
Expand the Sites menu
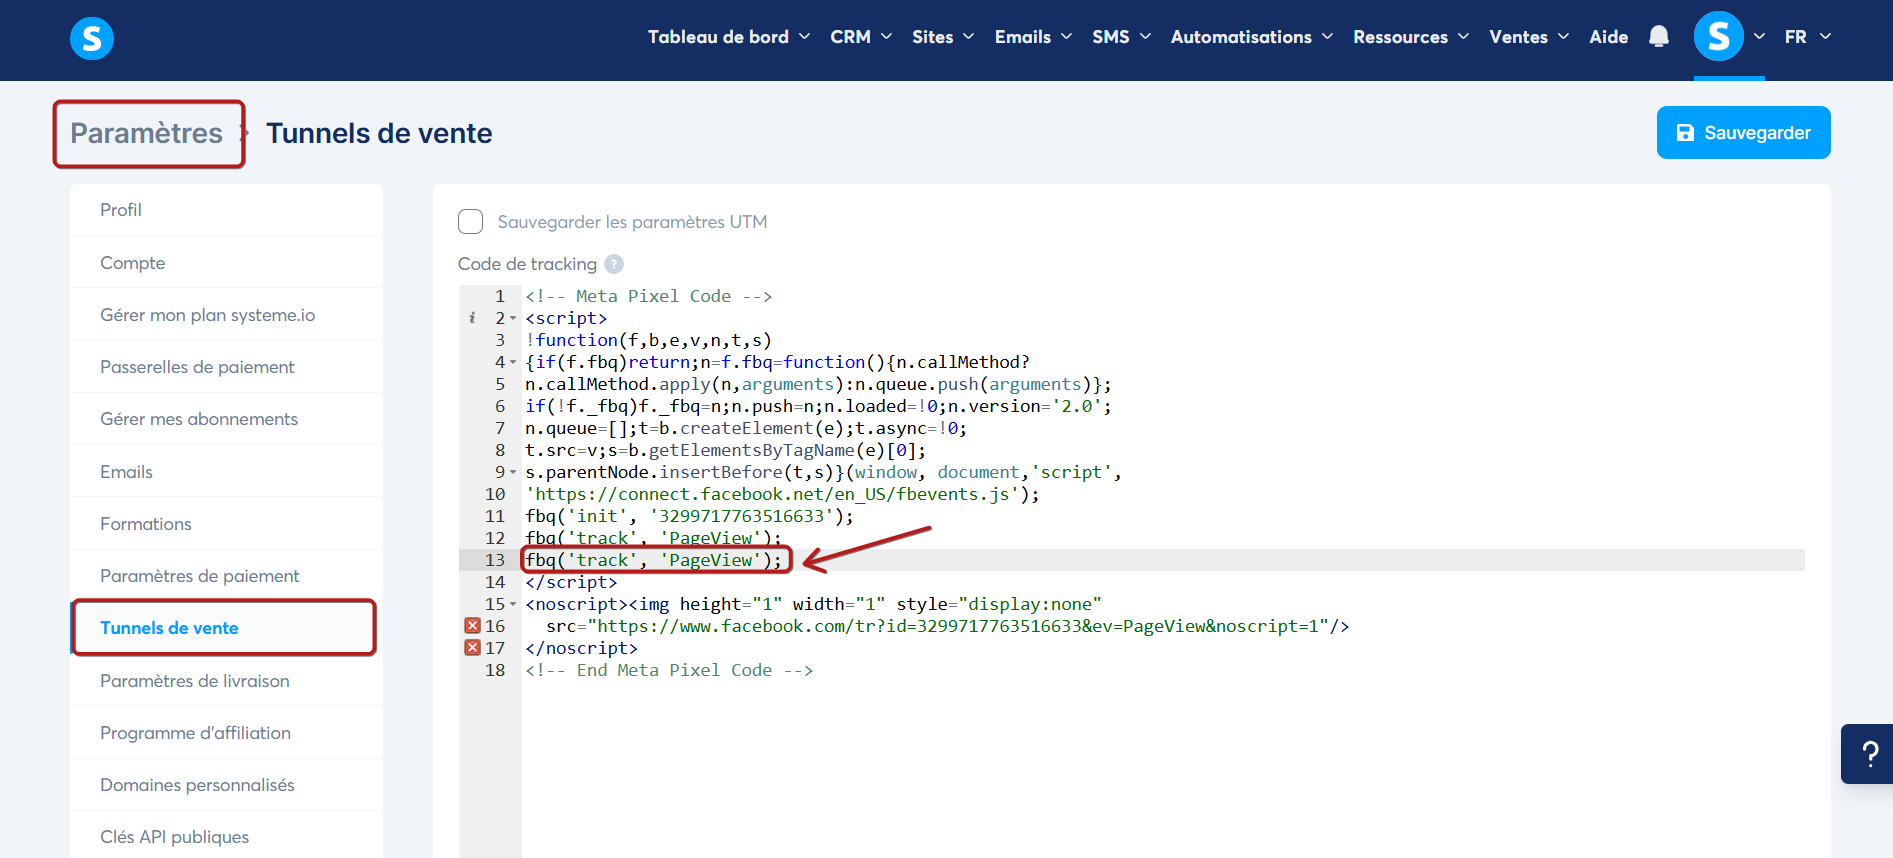pos(943,37)
